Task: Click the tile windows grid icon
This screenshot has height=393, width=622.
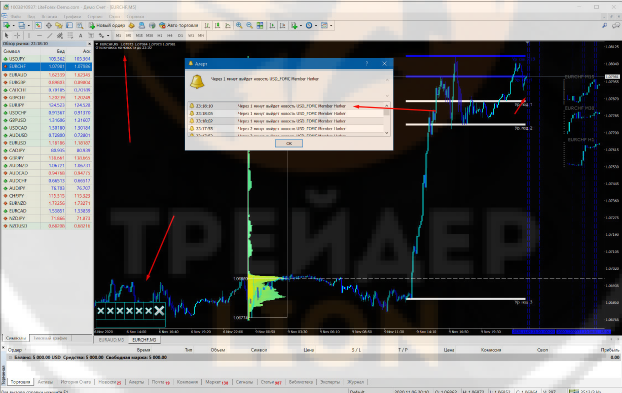Action: point(260,25)
